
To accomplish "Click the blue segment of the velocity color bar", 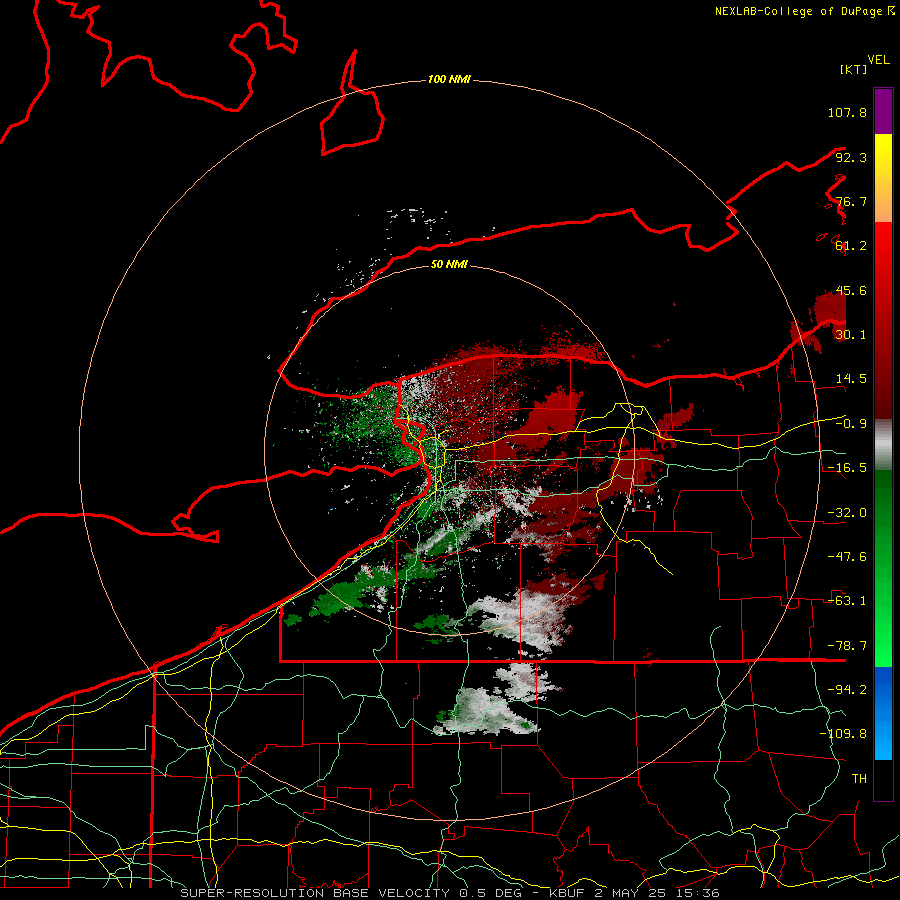I will click(883, 713).
